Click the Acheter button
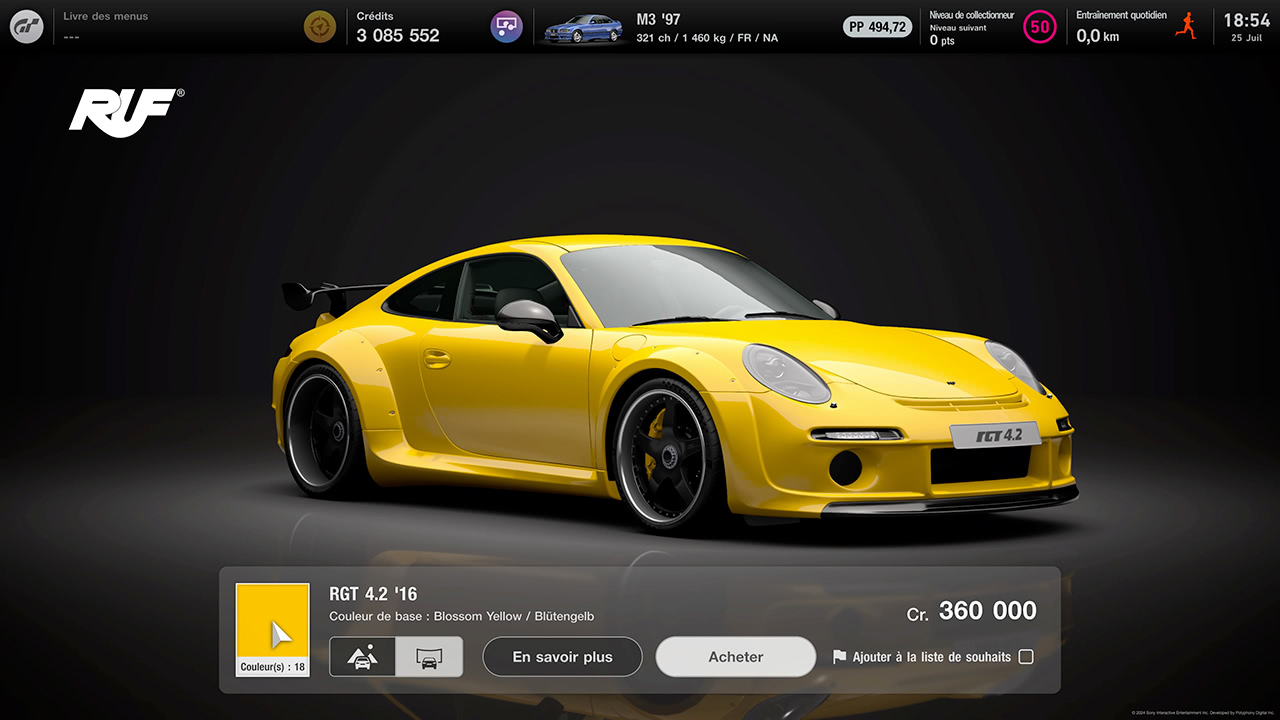This screenshot has height=720, width=1280. click(736, 657)
